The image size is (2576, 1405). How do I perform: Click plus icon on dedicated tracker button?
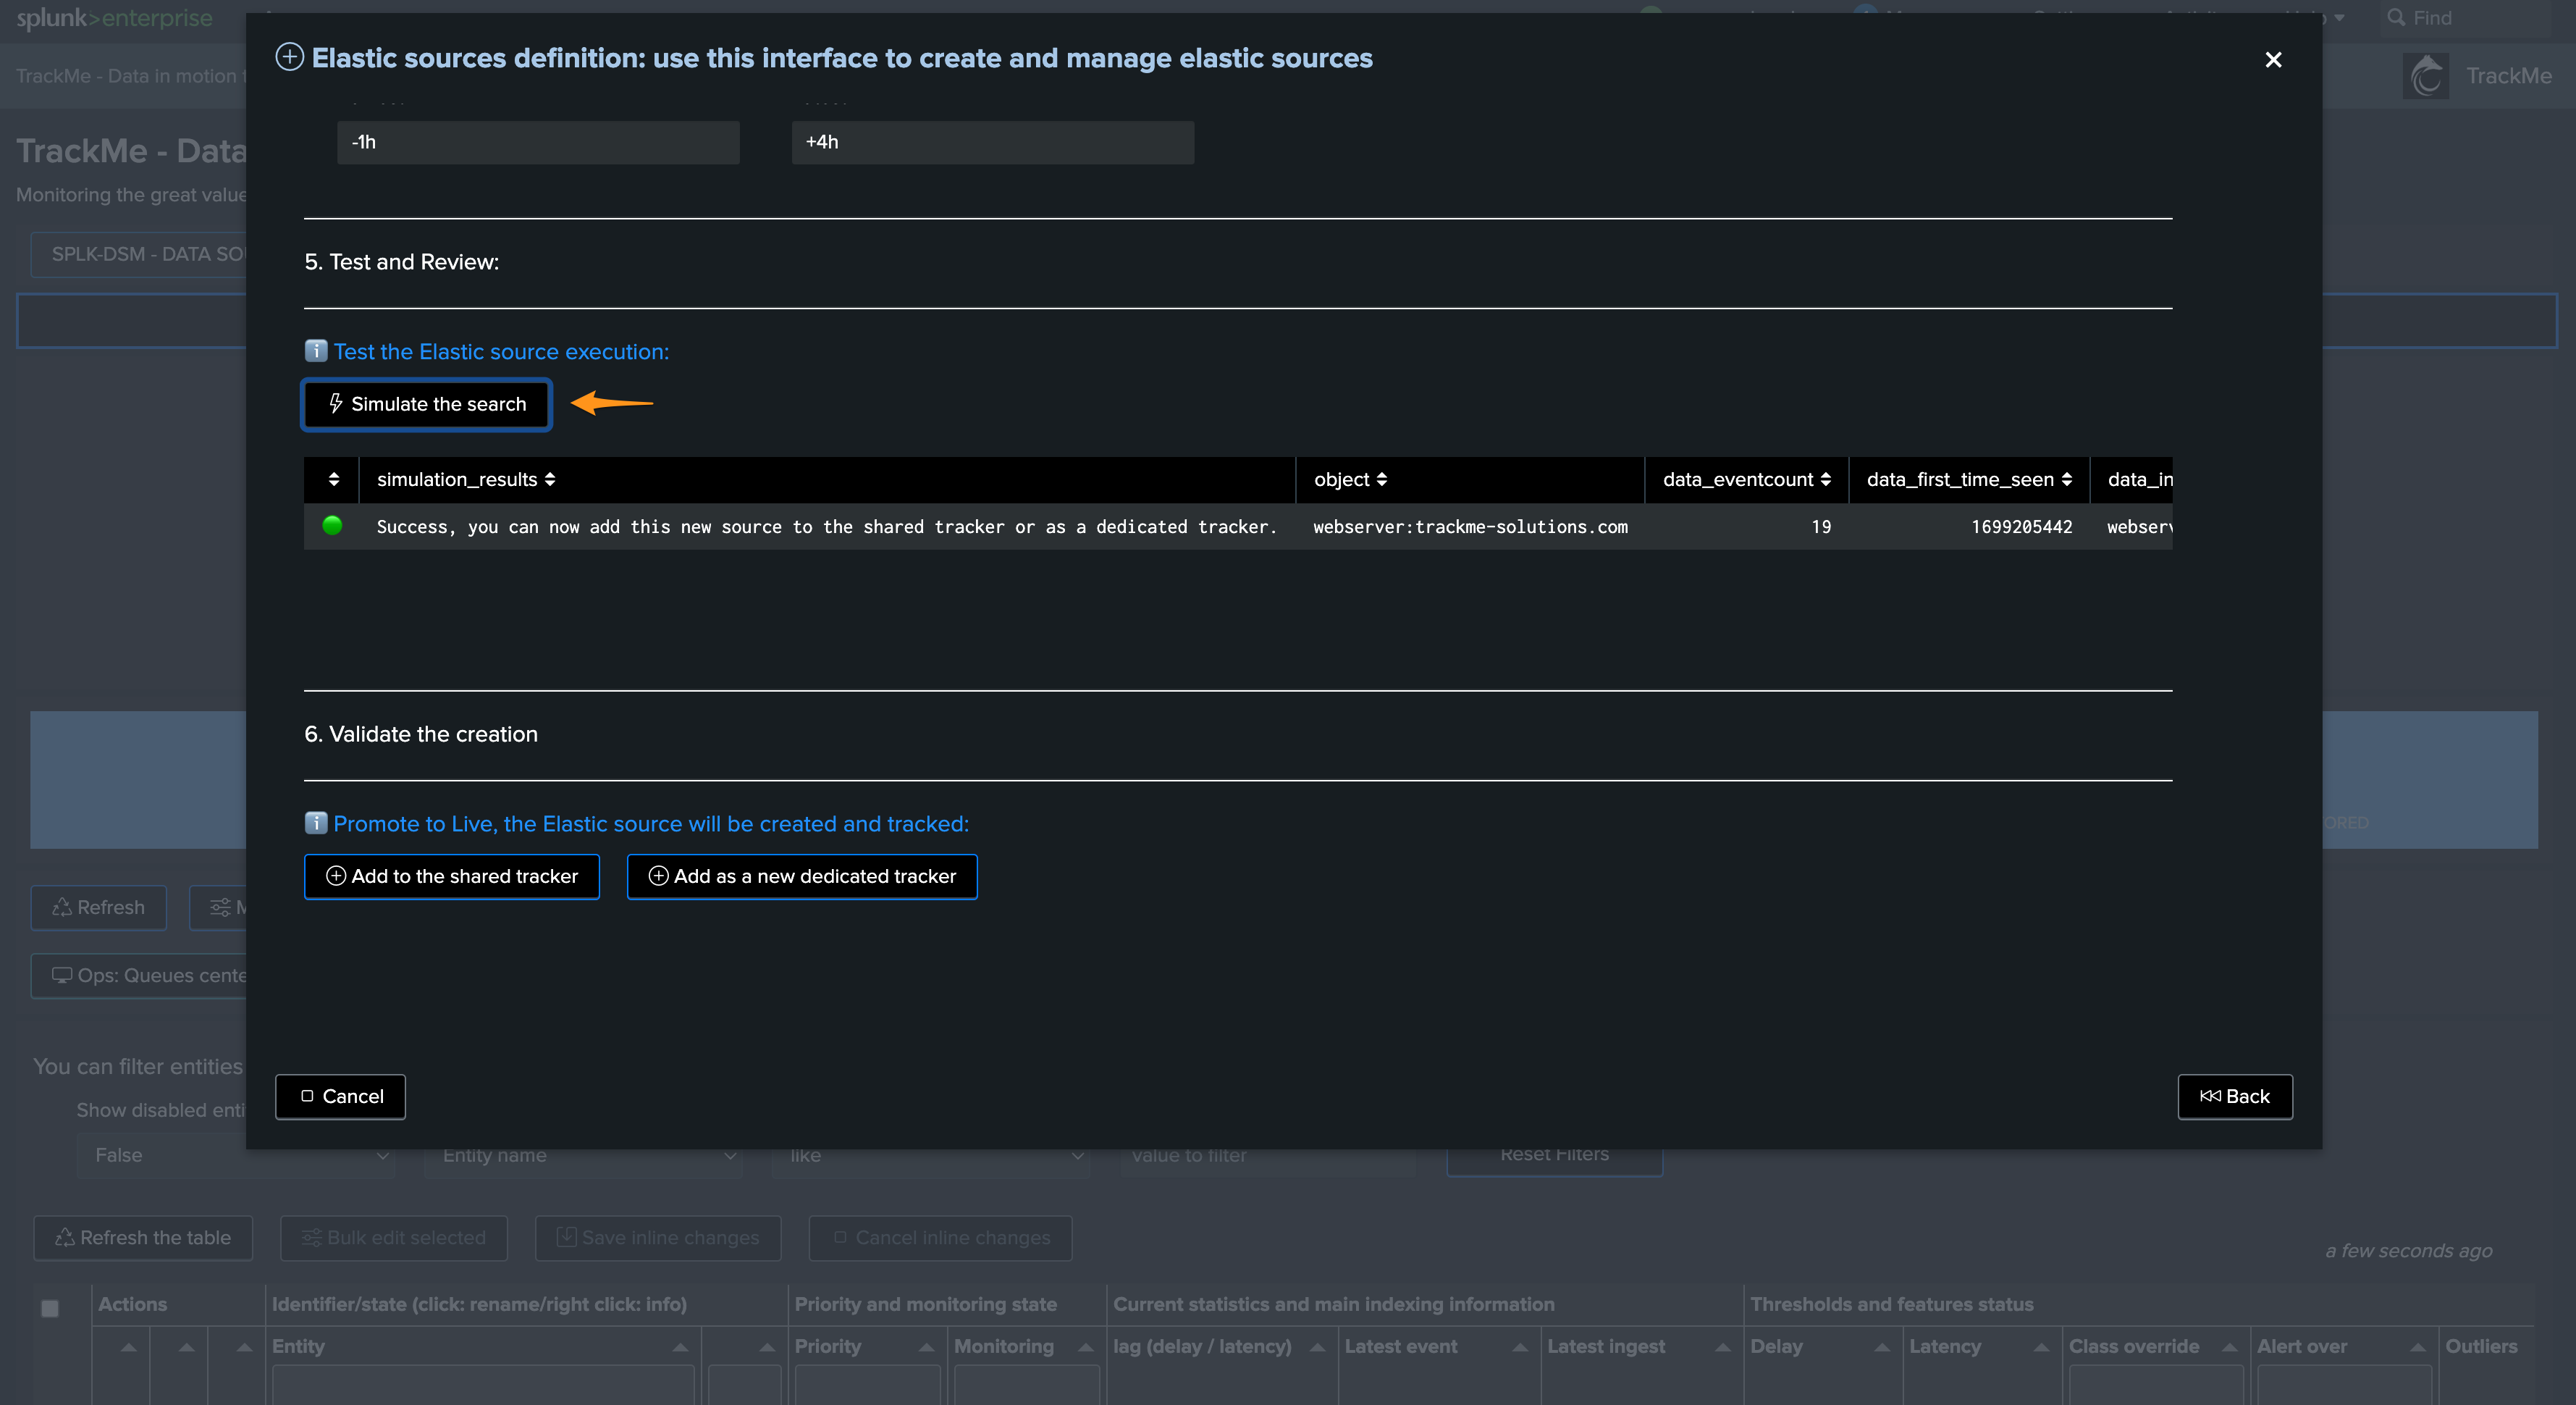pos(658,875)
